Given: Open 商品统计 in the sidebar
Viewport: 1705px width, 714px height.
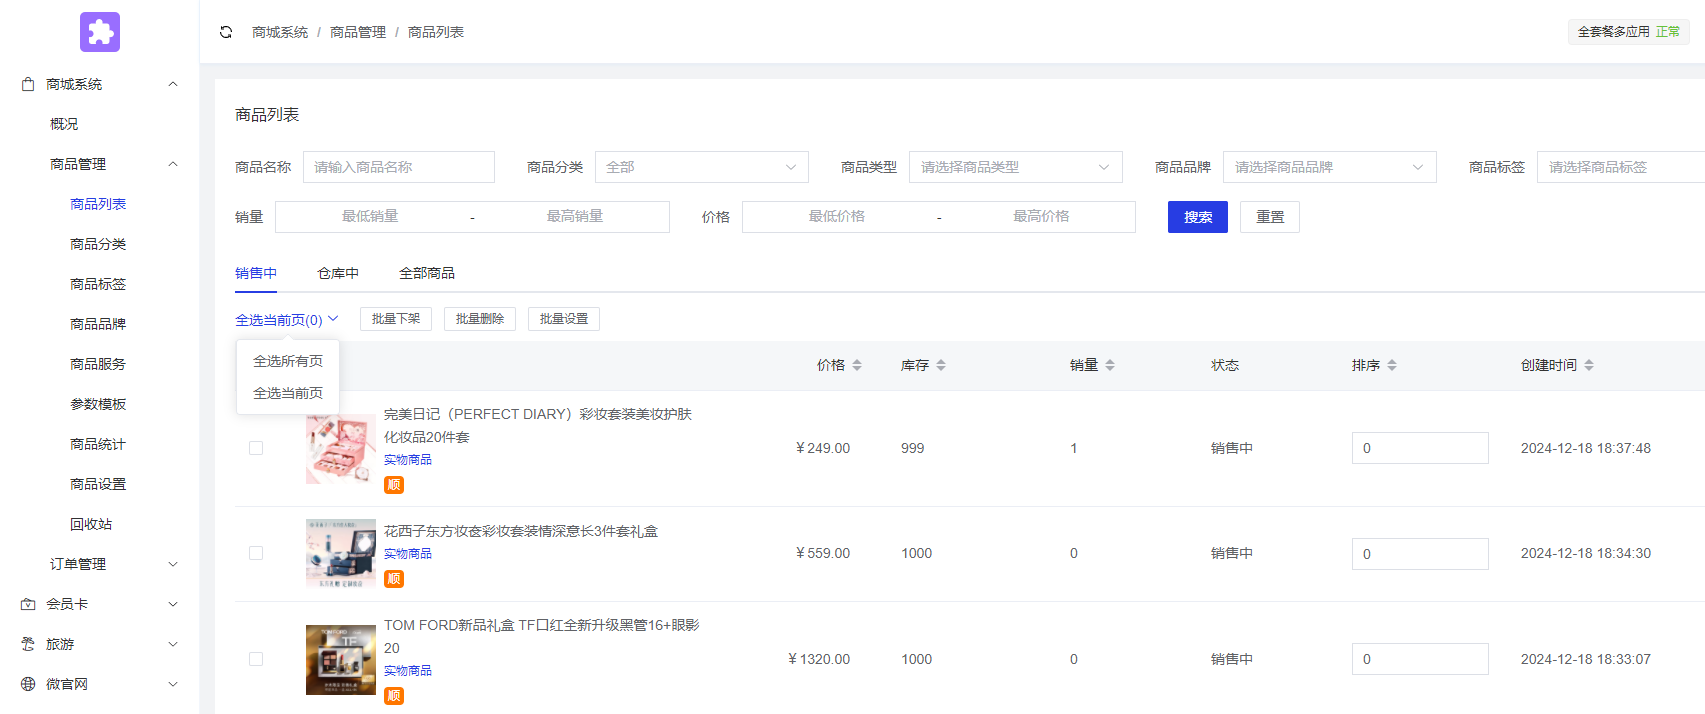Looking at the screenshot, I should point(98,444).
